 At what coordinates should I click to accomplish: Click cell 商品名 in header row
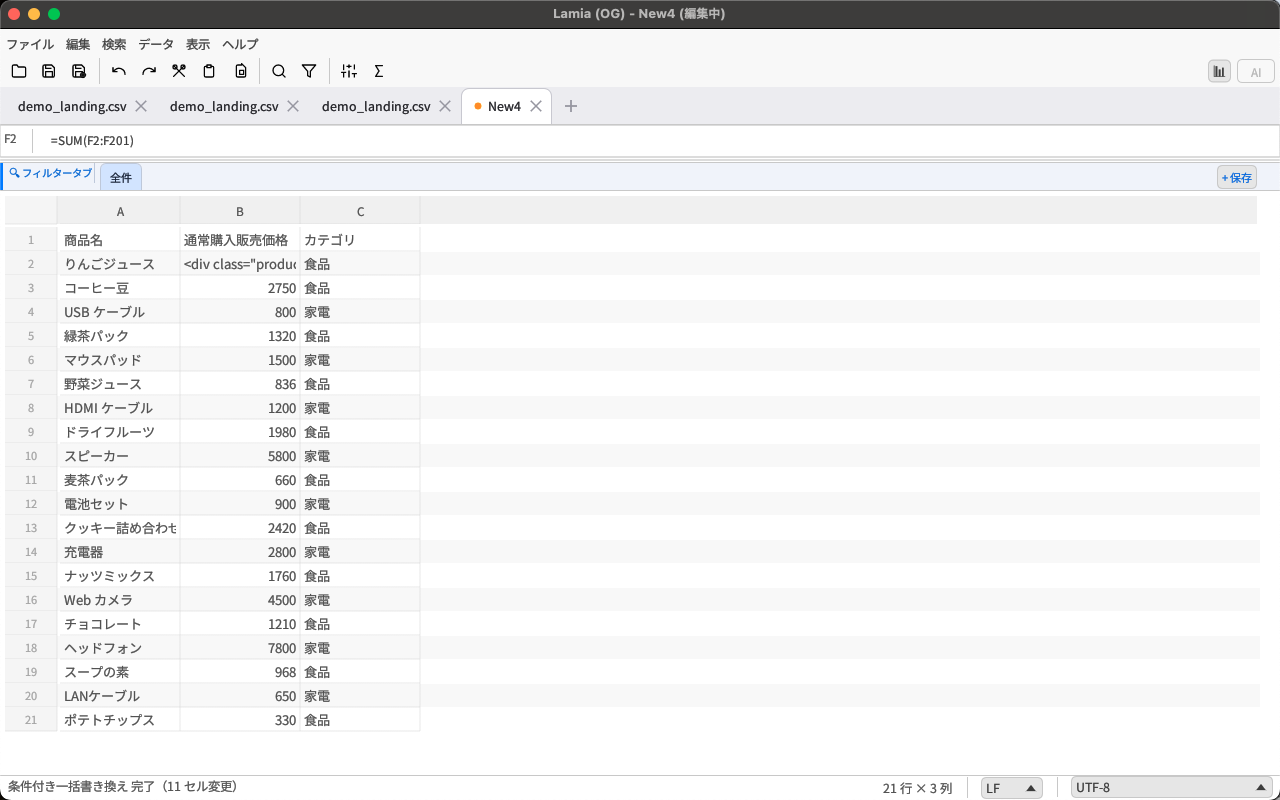[118, 240]
